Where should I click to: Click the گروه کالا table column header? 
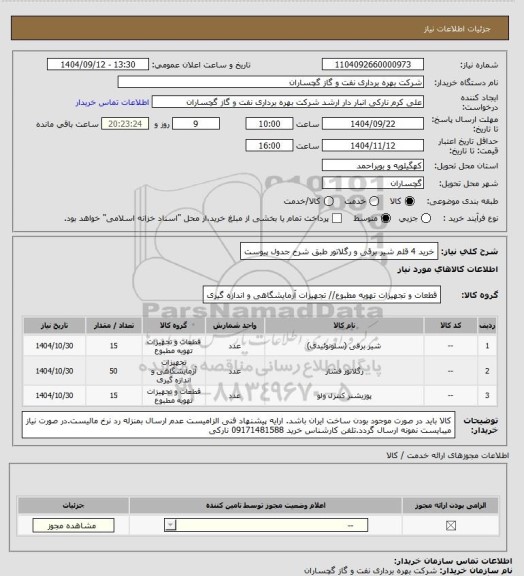pos(173,325)
